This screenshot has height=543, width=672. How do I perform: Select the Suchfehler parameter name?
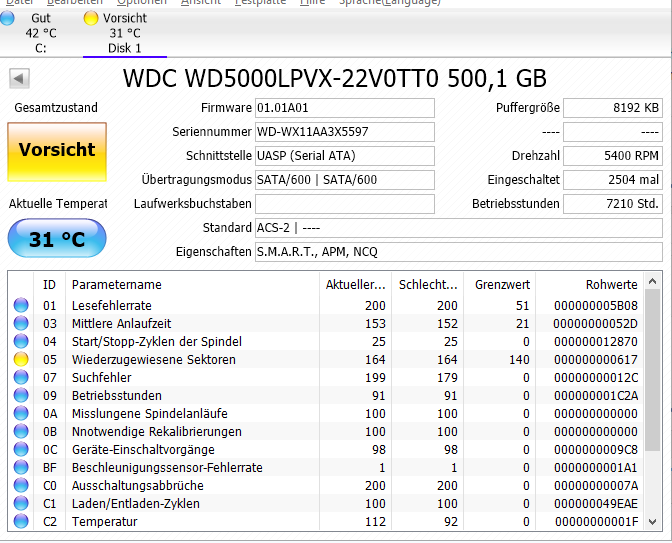click(x=101, y=378)
